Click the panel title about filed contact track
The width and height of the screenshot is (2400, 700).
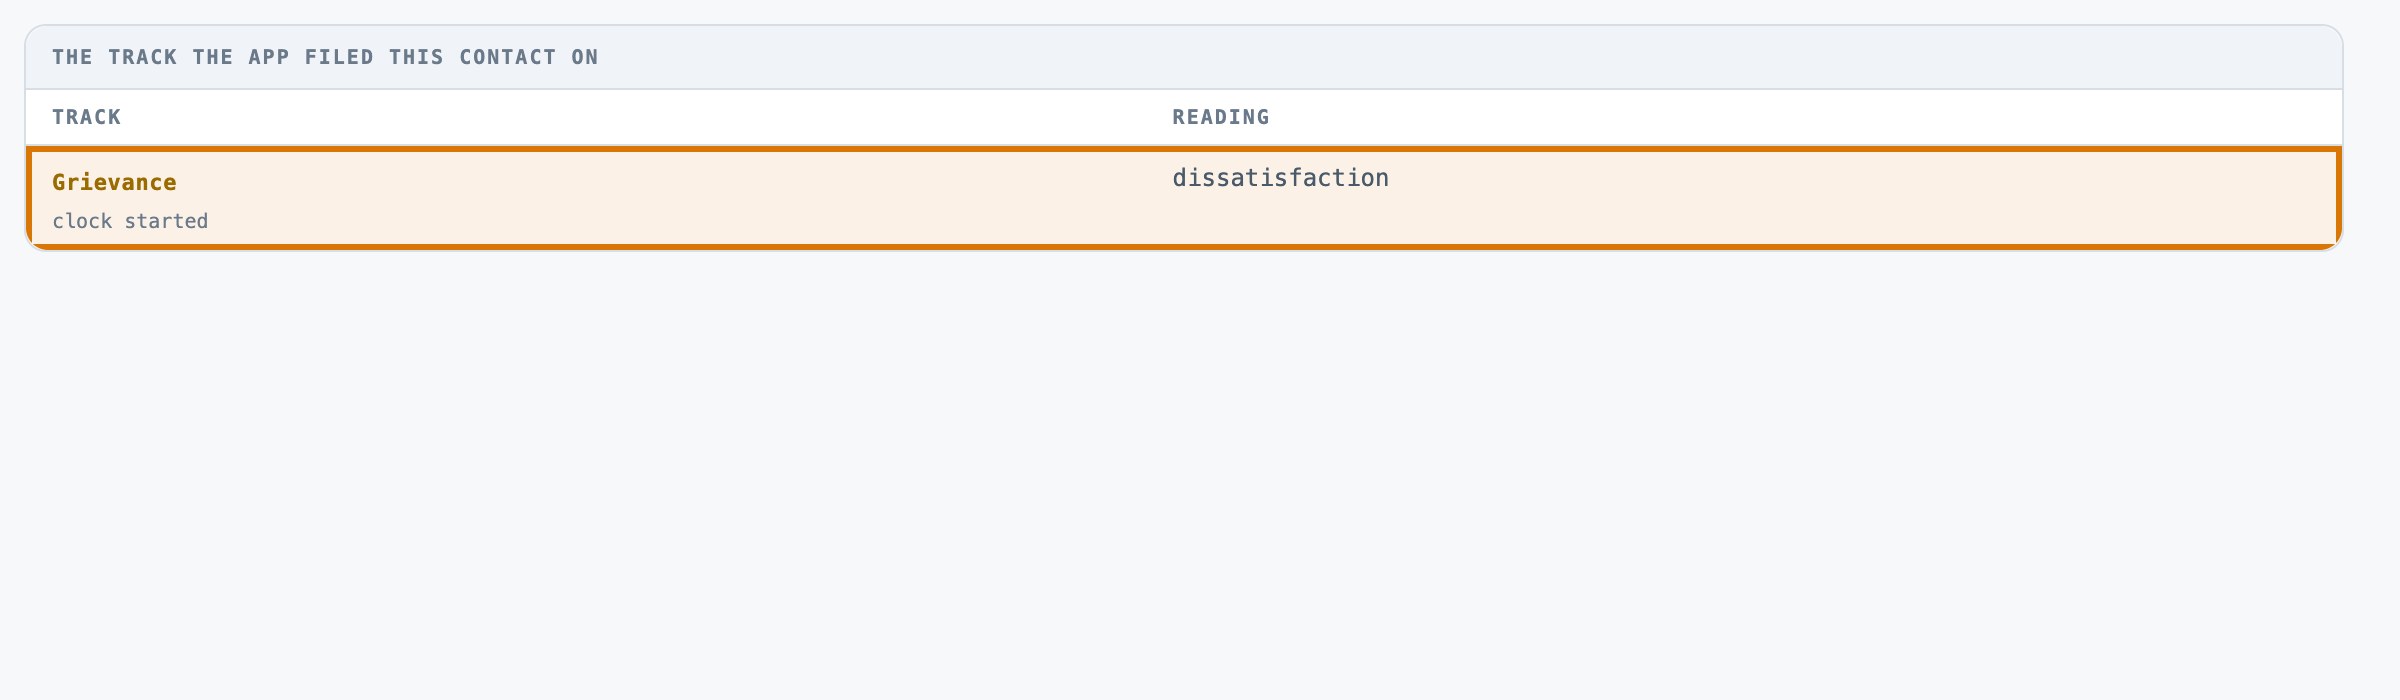click(x=325, y=57)
